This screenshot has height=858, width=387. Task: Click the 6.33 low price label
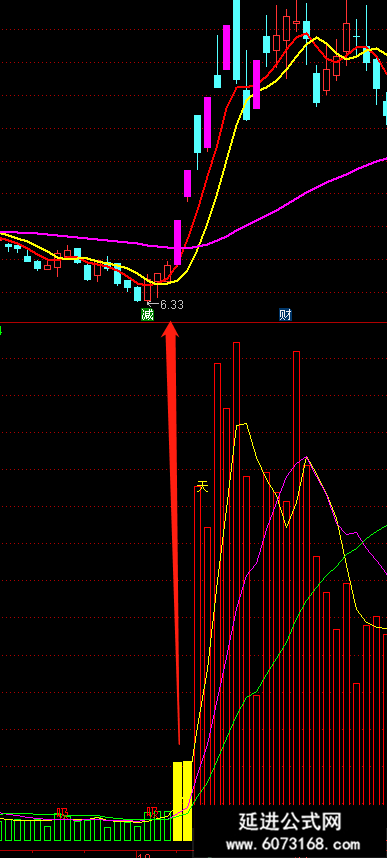pyautogui.click(x=166, y=304)
